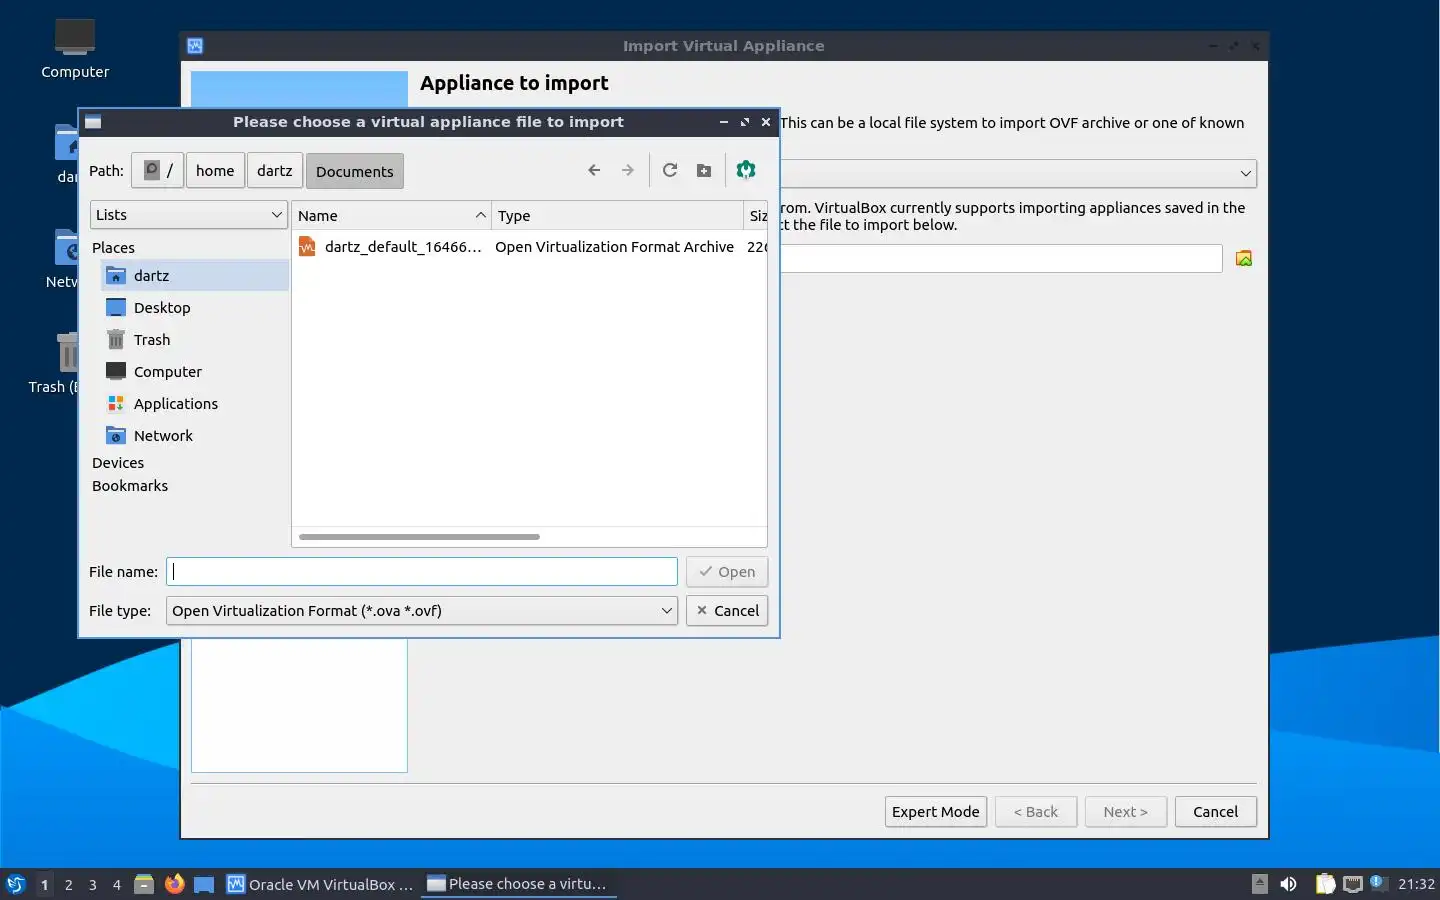Viewport: 1440px width, 900px height.
Task: Launch Firefox from the panel
Action: pos(174,884)
